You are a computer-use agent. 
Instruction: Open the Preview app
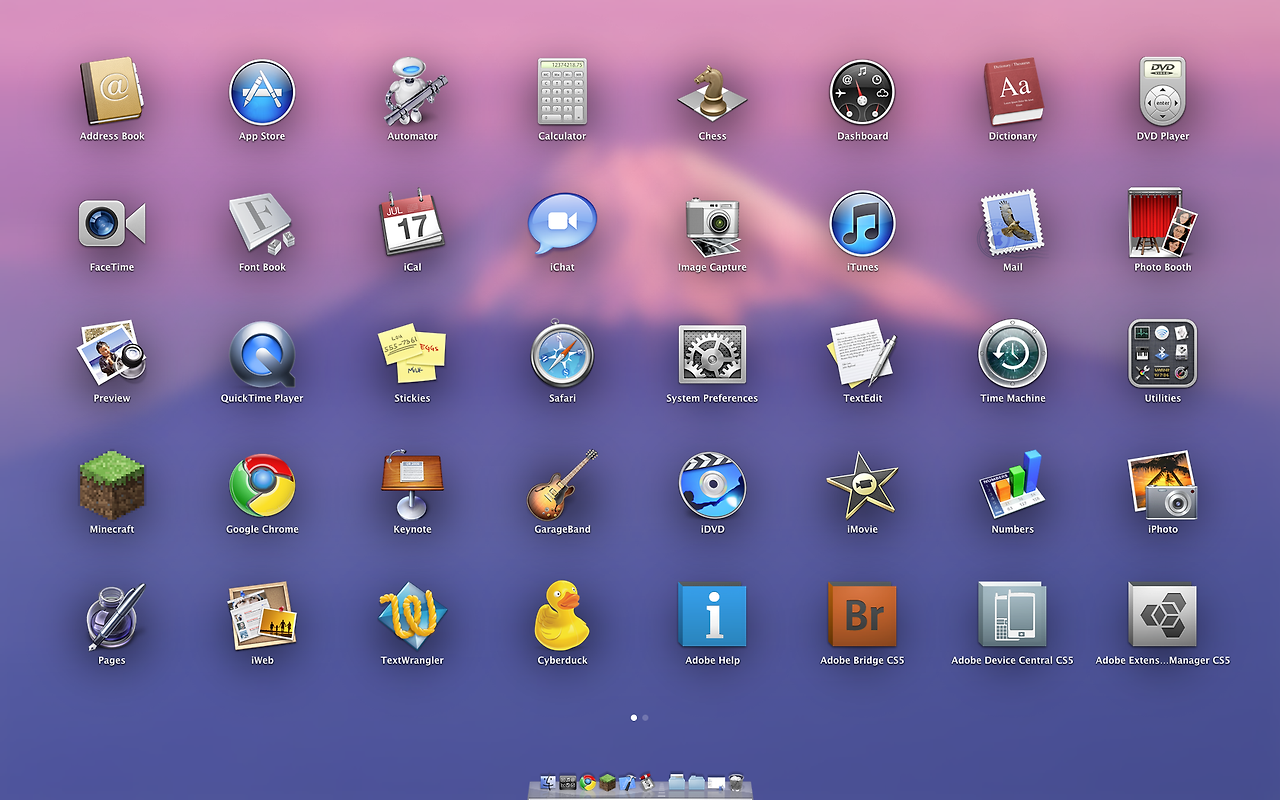point(112,354)
